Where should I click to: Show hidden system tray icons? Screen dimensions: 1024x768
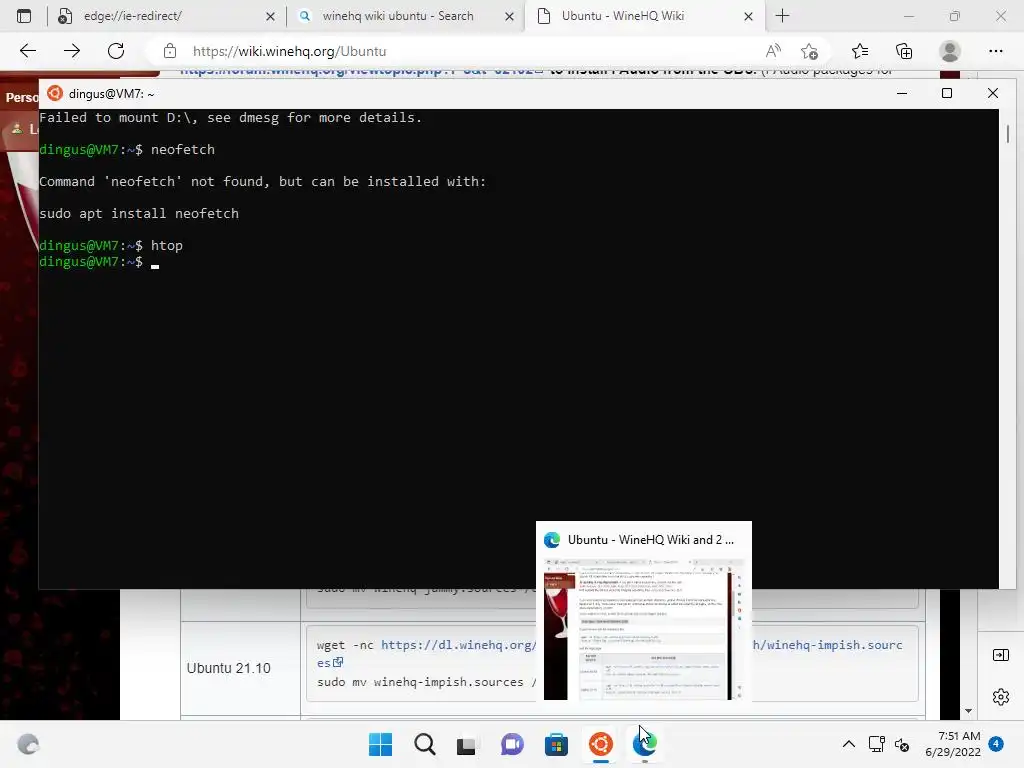click(848, 744)
